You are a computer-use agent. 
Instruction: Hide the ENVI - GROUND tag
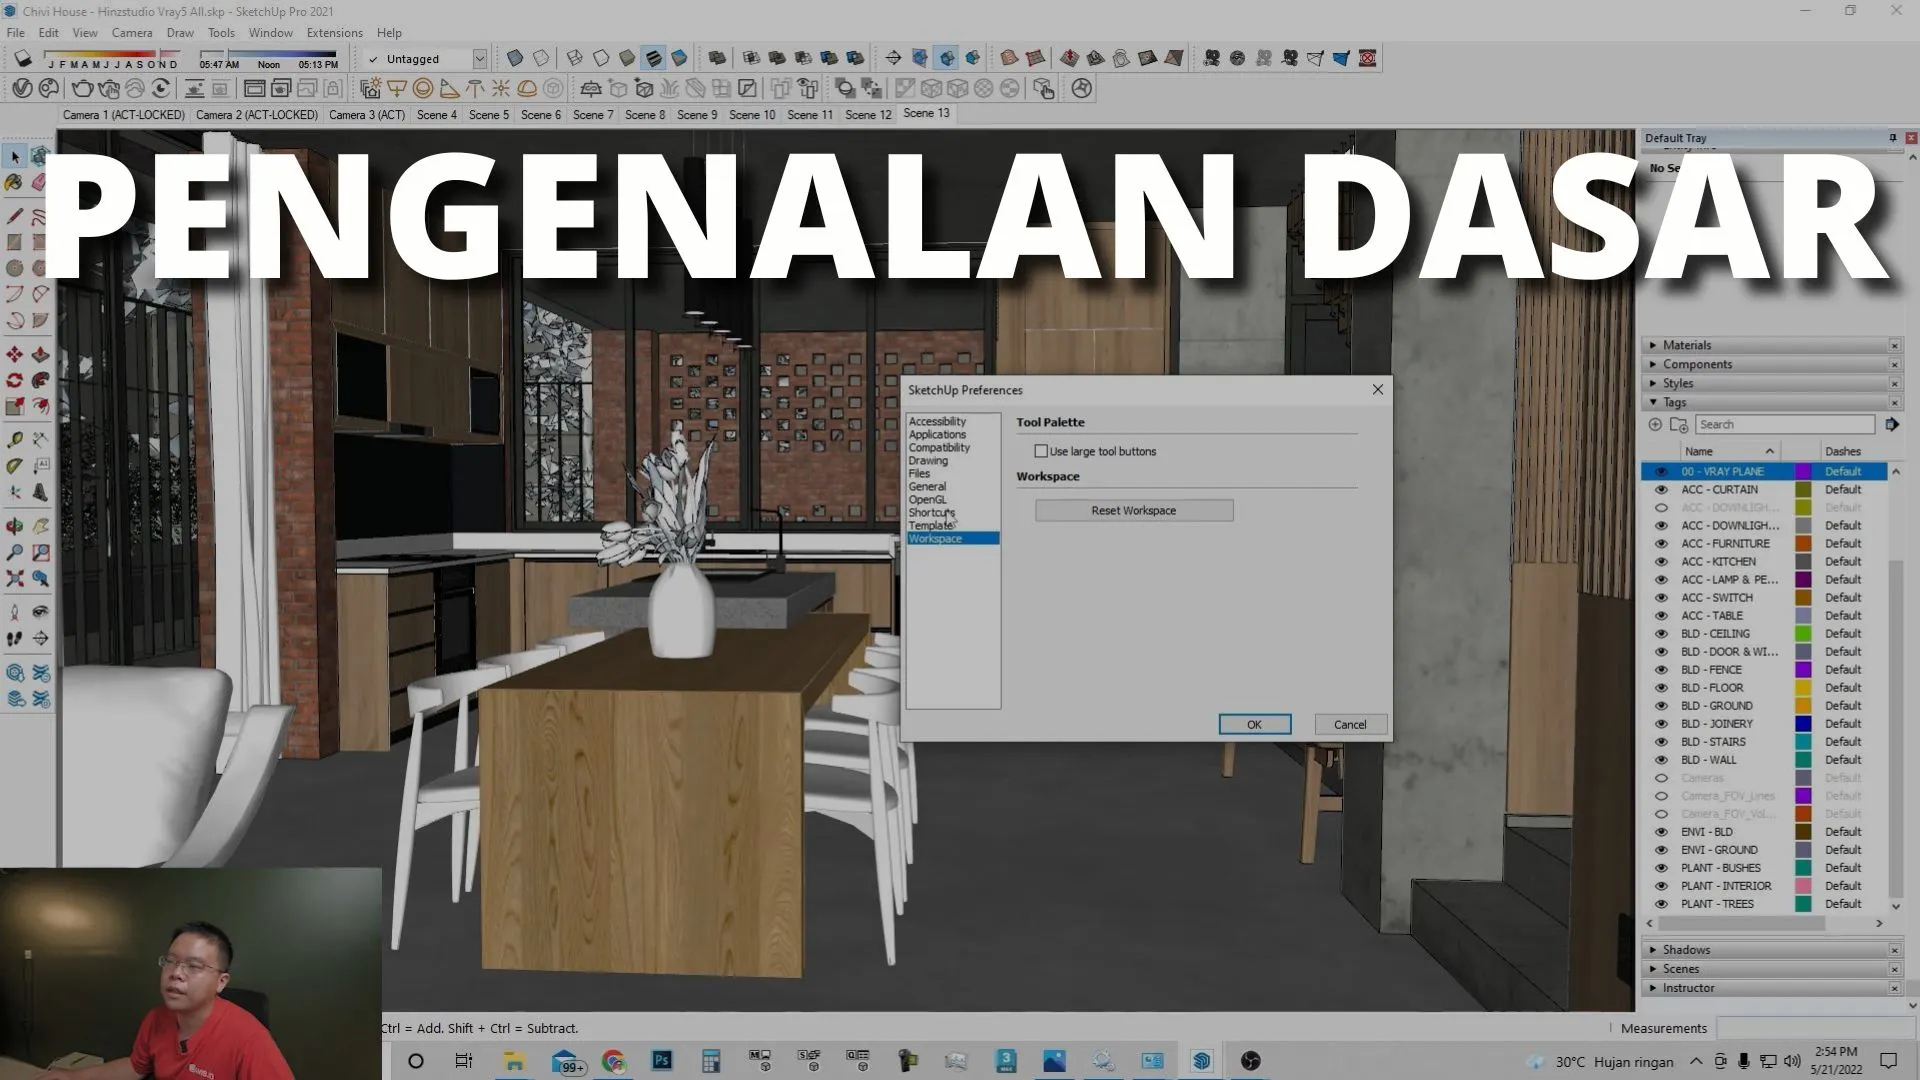point(1661,850)
